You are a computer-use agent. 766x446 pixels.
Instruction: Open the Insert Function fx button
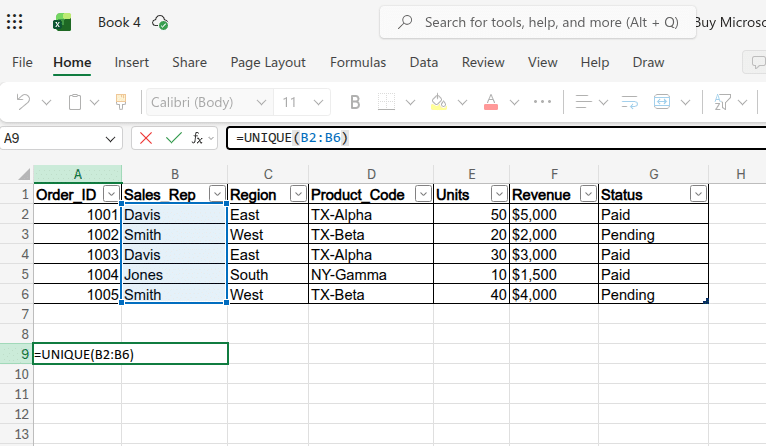pos(198,138)
